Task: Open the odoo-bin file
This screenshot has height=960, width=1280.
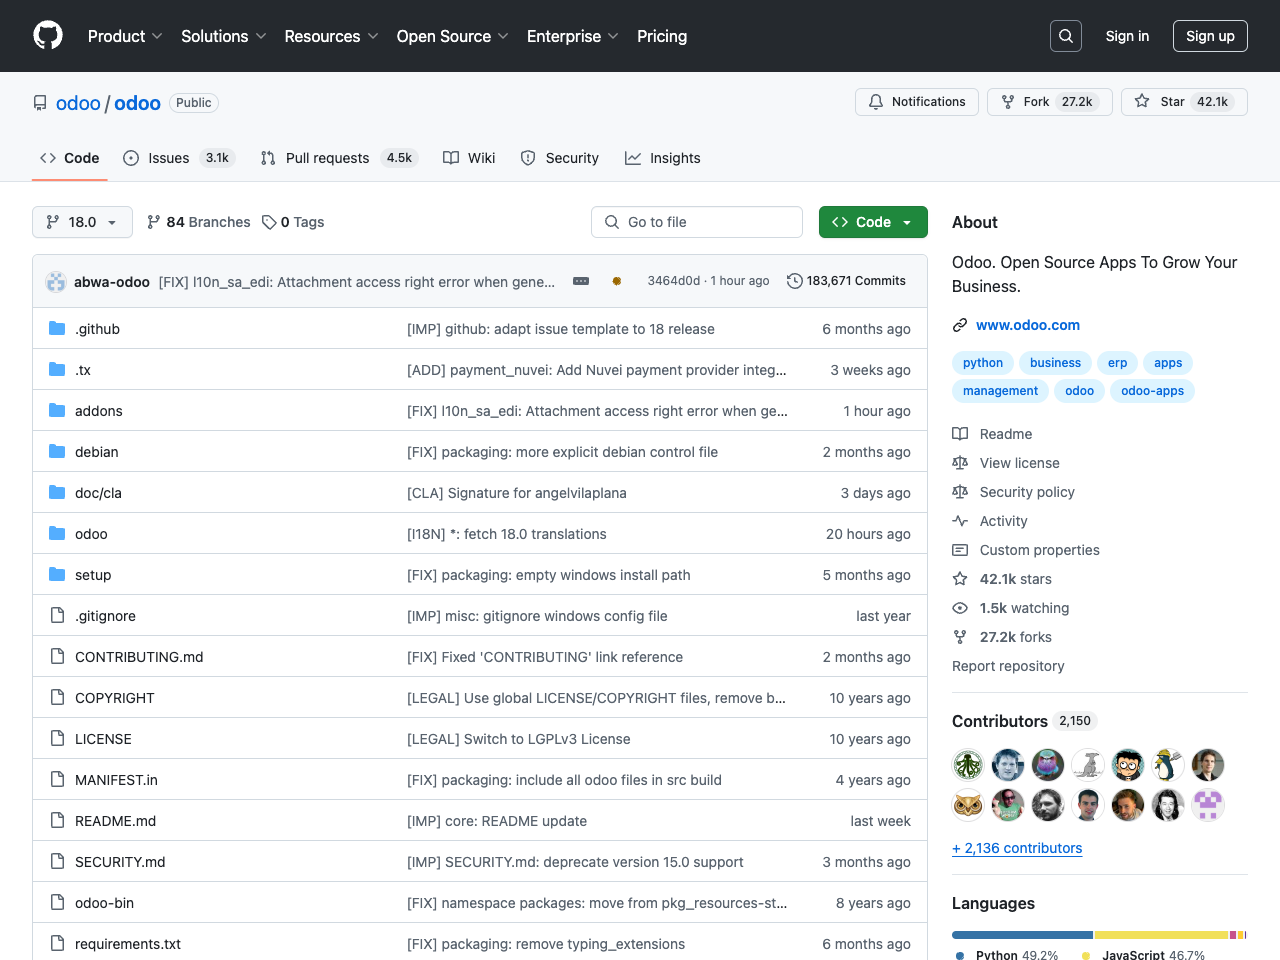Action: 104,903
